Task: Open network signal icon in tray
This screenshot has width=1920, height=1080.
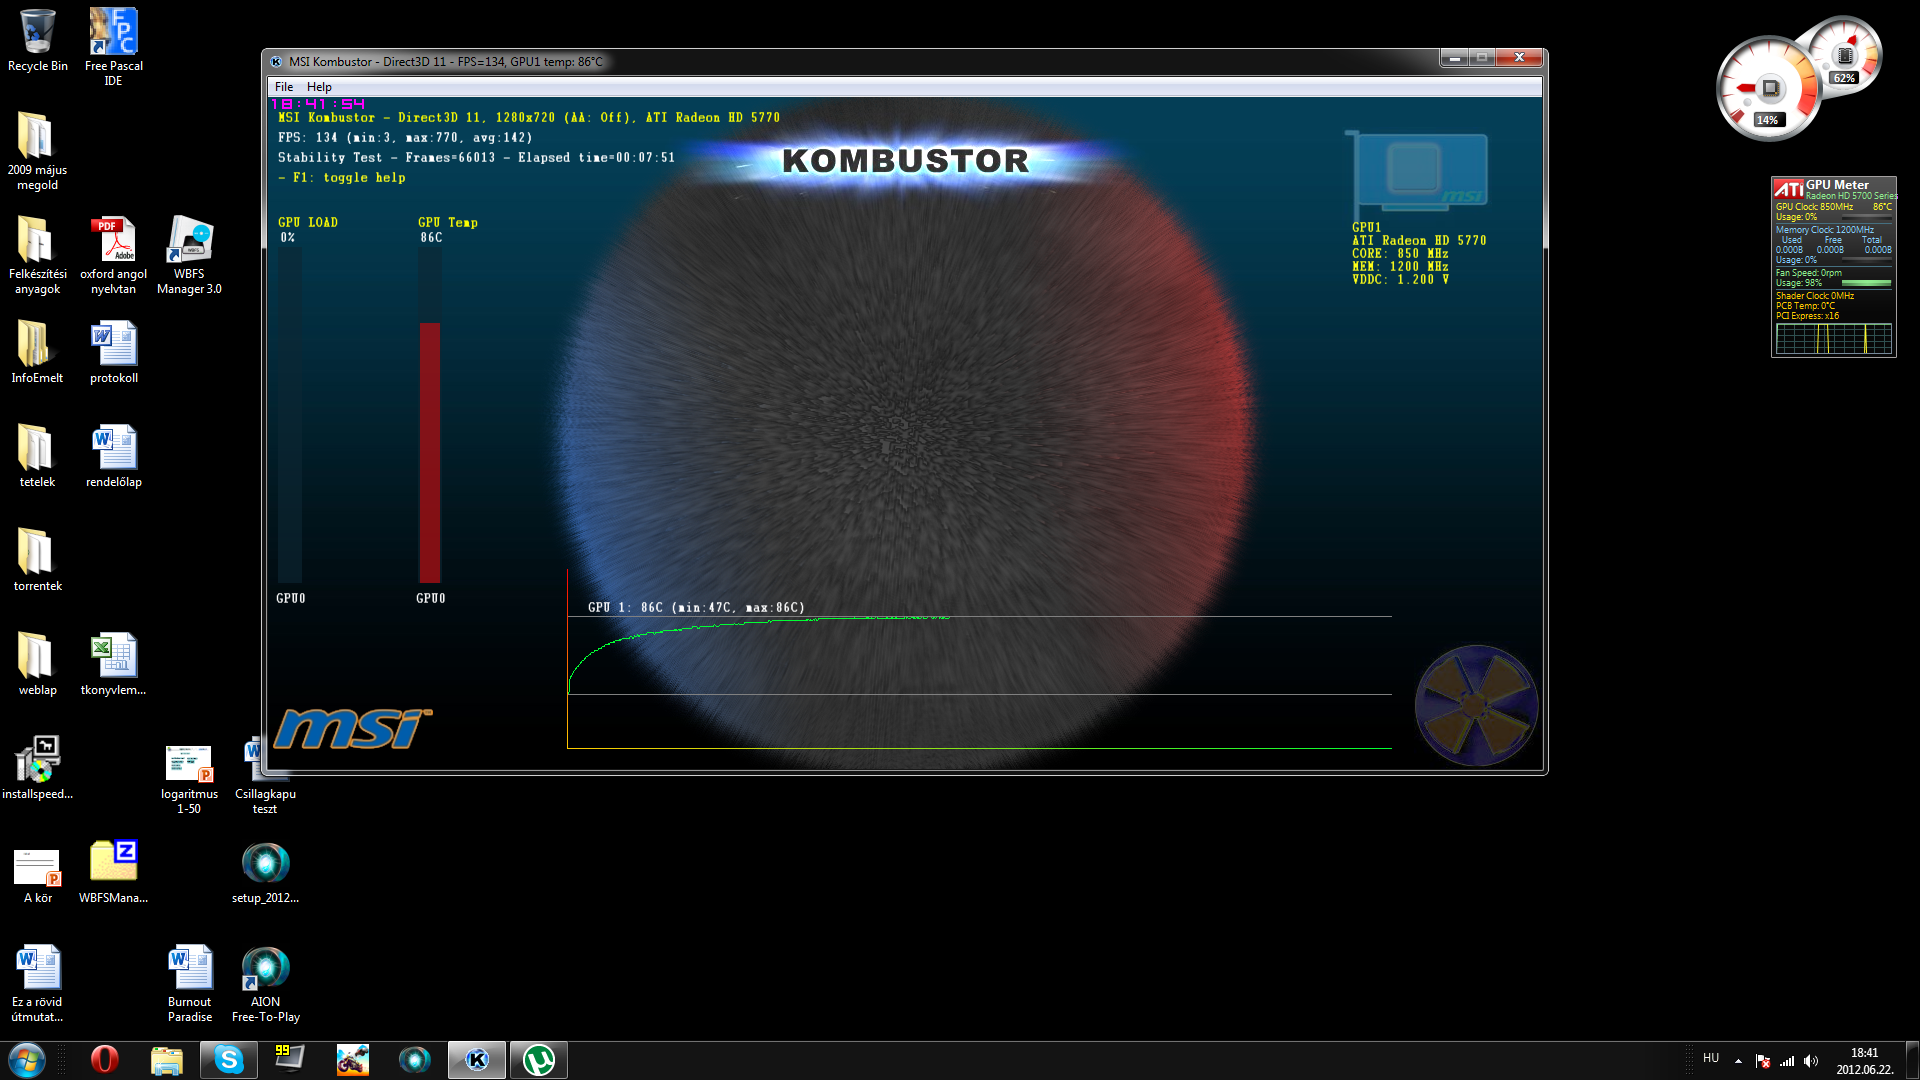Action: [x=1787, y=1061]
